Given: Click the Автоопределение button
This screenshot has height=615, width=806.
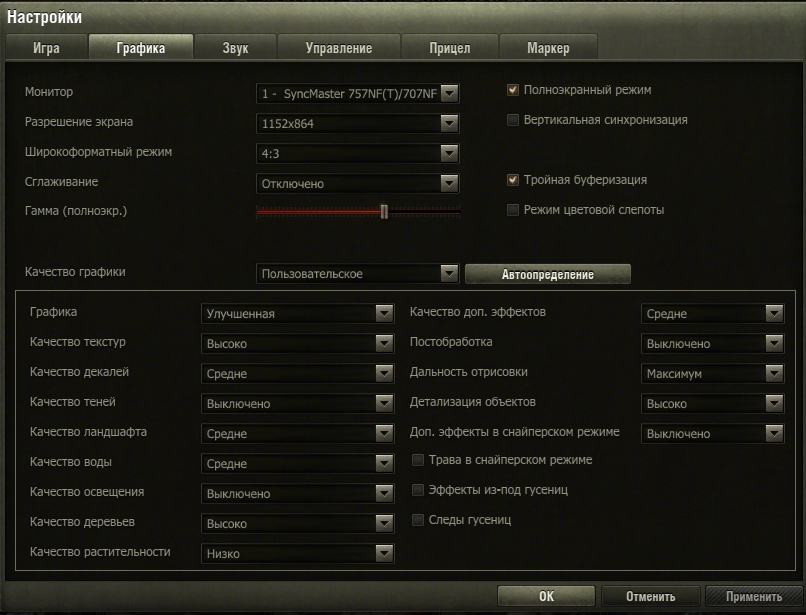Looking at the screenshot, I should point(548,274).
